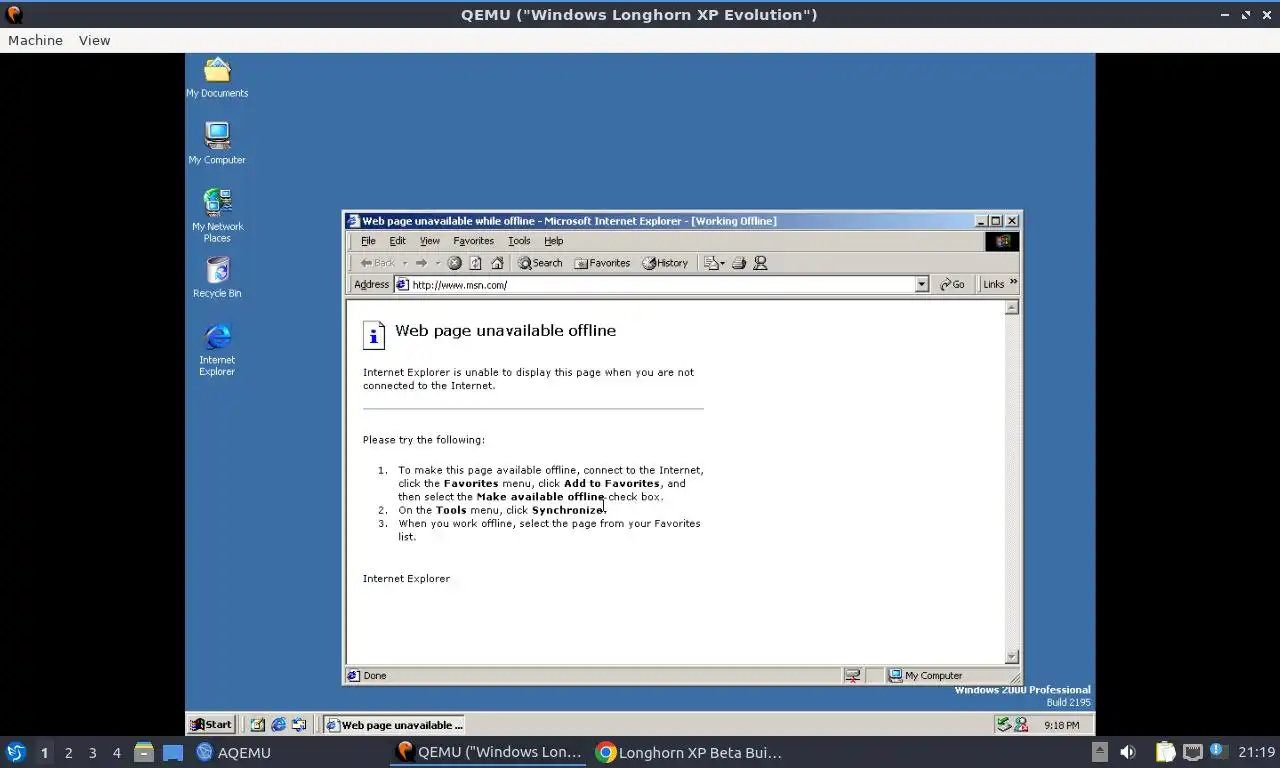Click the disabled Back toolbar button
This screenshot has width=1280, height=768.
377,263
